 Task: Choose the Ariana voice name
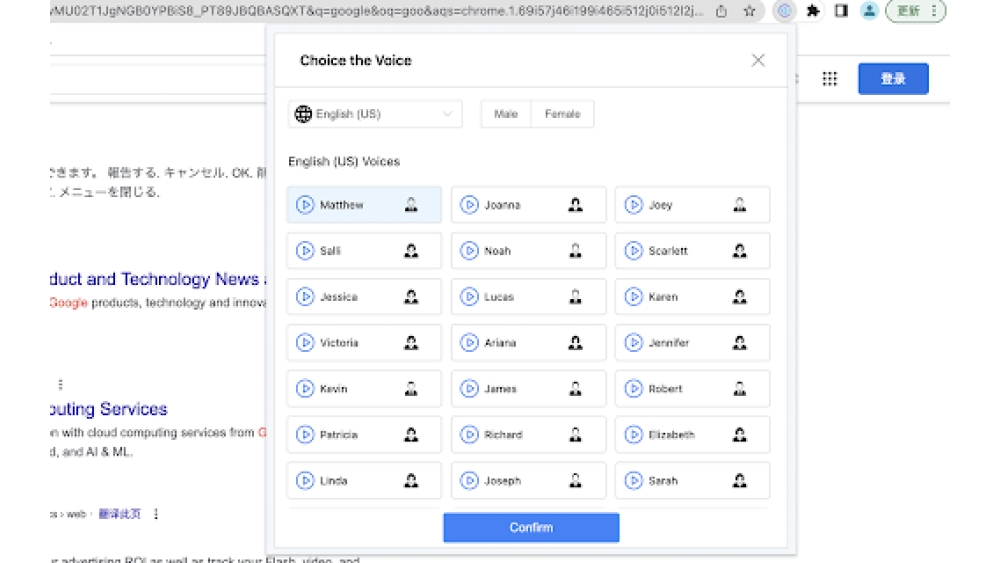tap(500, 342)
